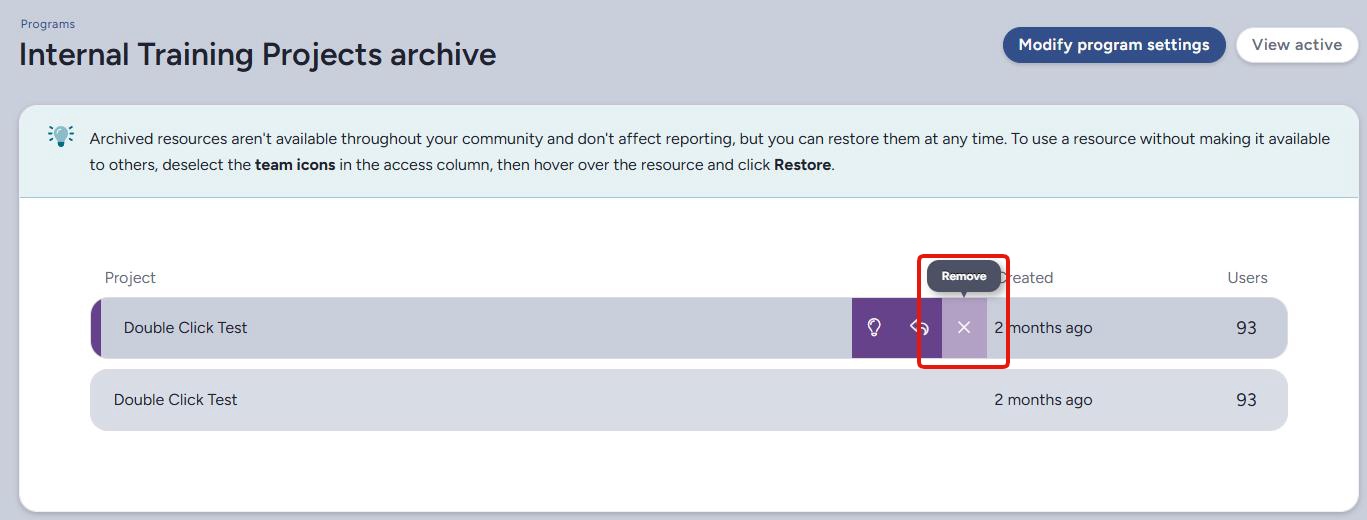Click the restore arrow icon in the first row
This screenshot has height=520, width=1367.
click(x=920, y=328)
